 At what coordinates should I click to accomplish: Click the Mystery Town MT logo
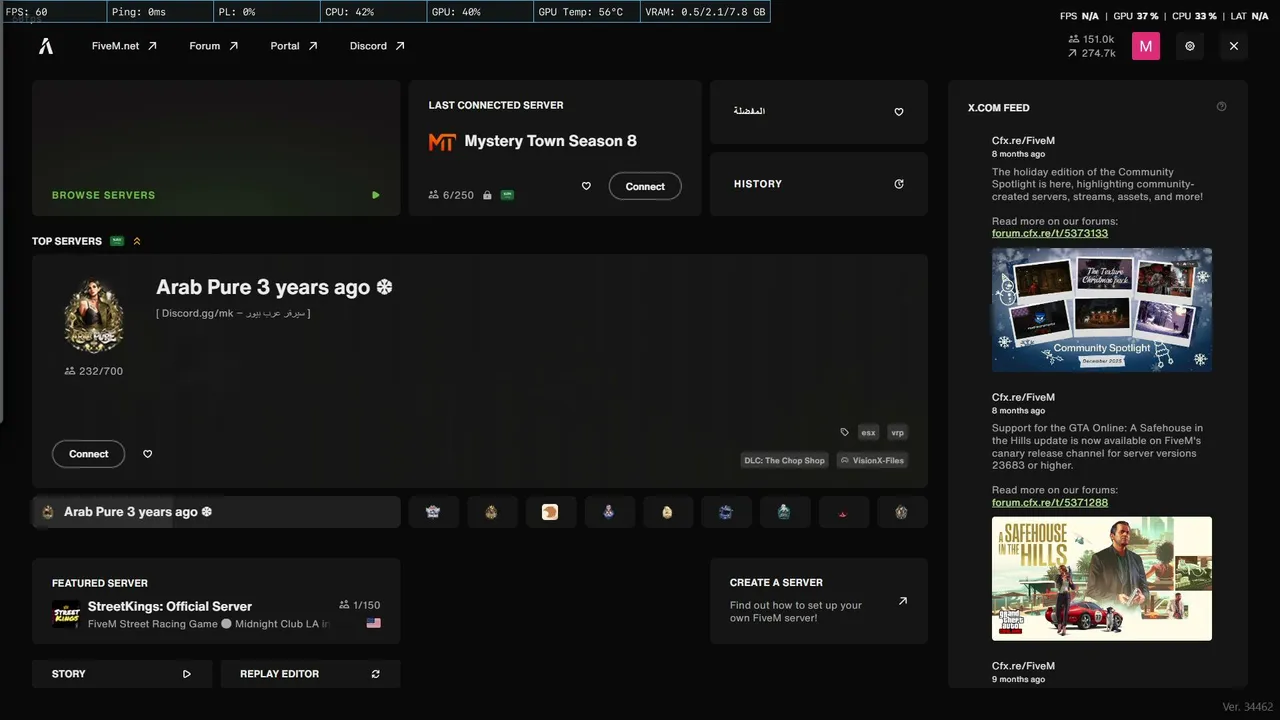point(442,142)
